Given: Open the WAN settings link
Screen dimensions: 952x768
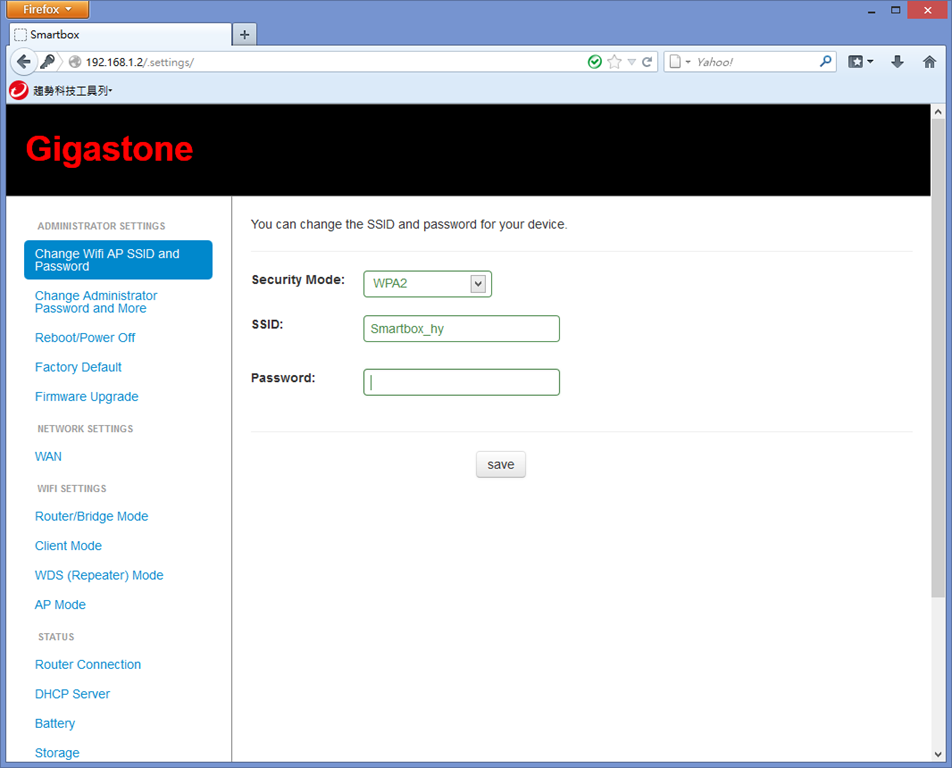Looking at the screenshot, I should 49,457.
